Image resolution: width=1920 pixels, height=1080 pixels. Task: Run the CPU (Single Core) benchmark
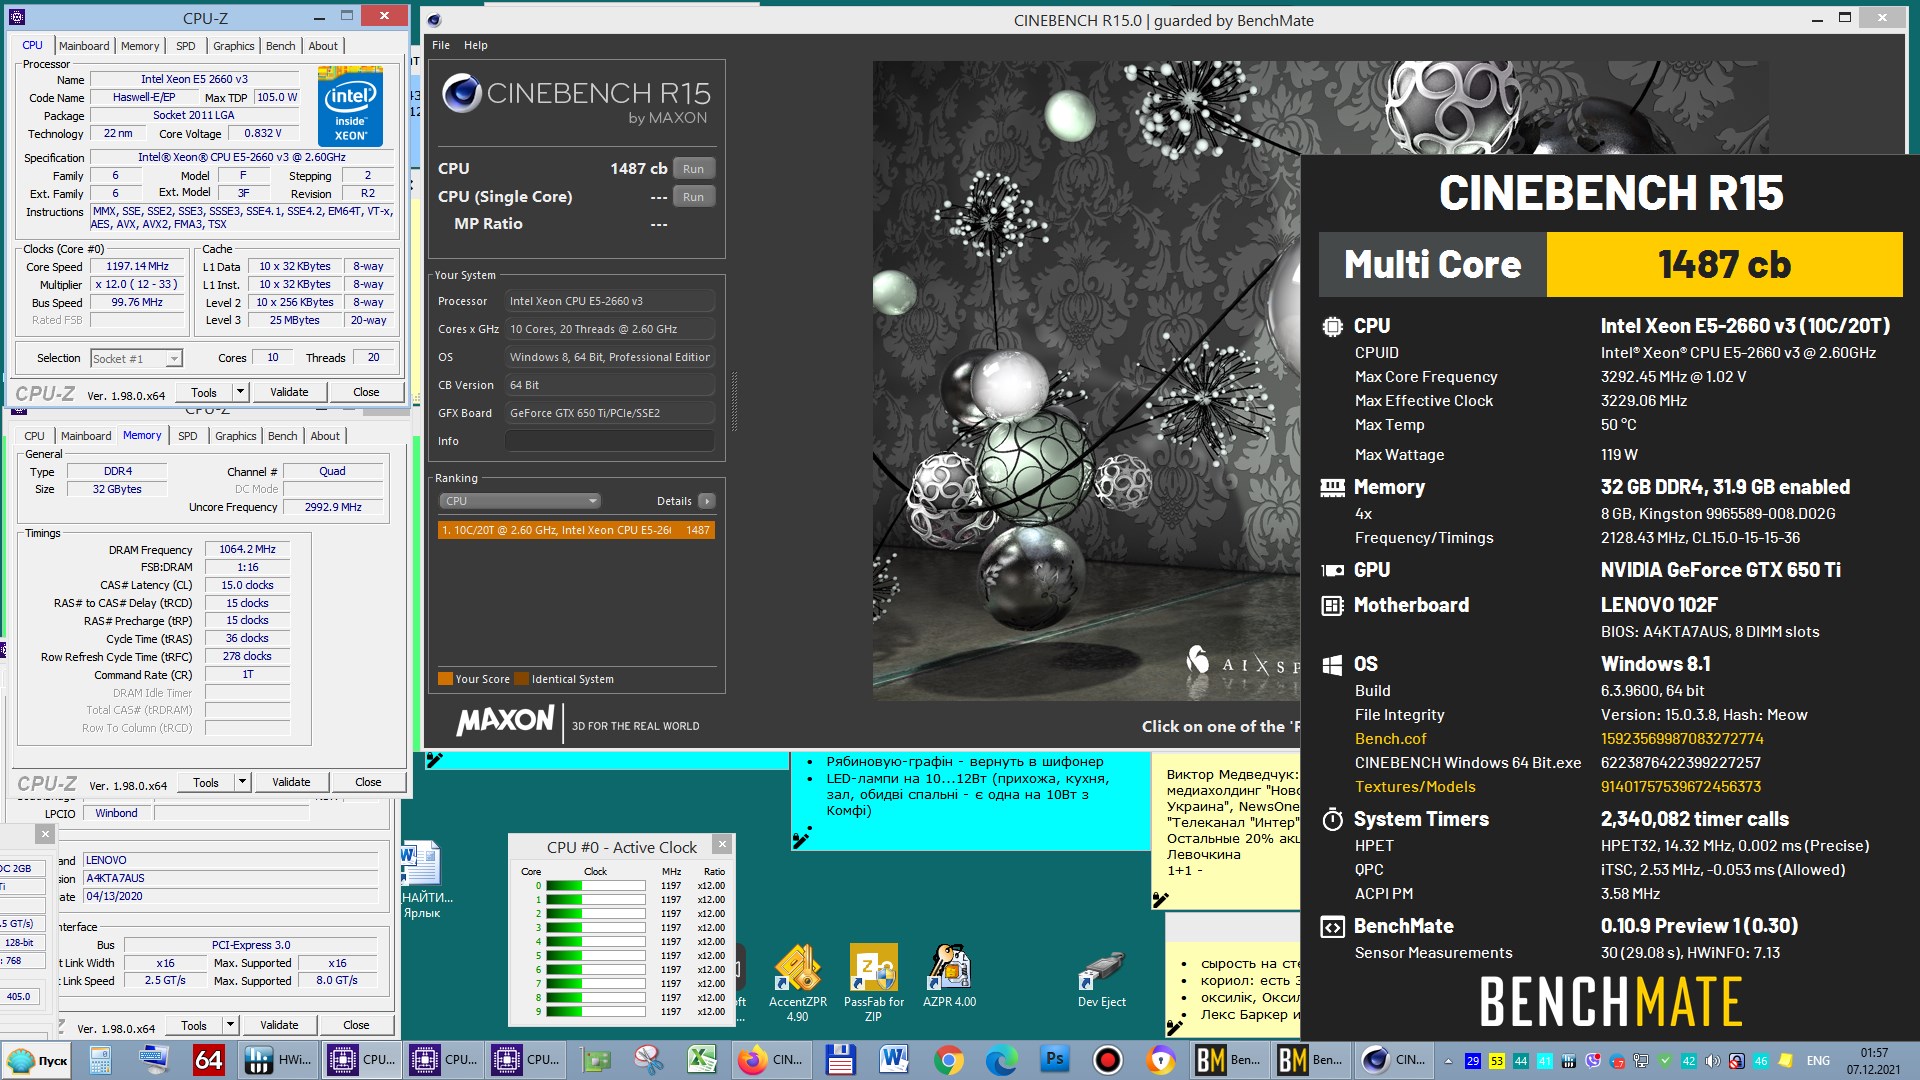coord(694,197)
